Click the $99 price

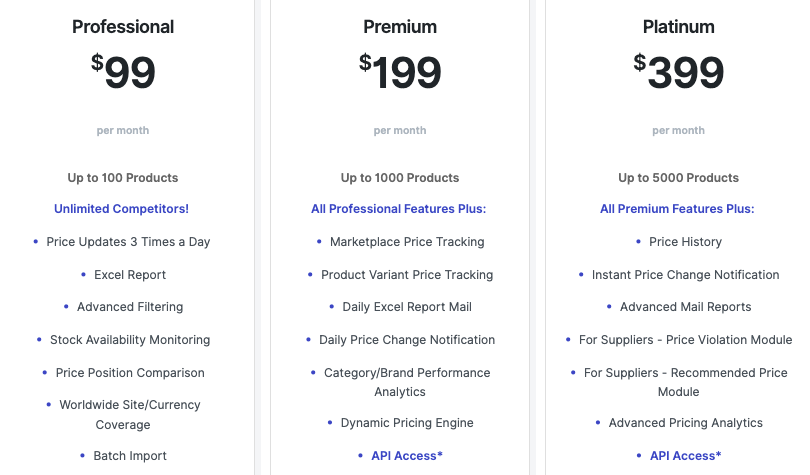(123, 71)
